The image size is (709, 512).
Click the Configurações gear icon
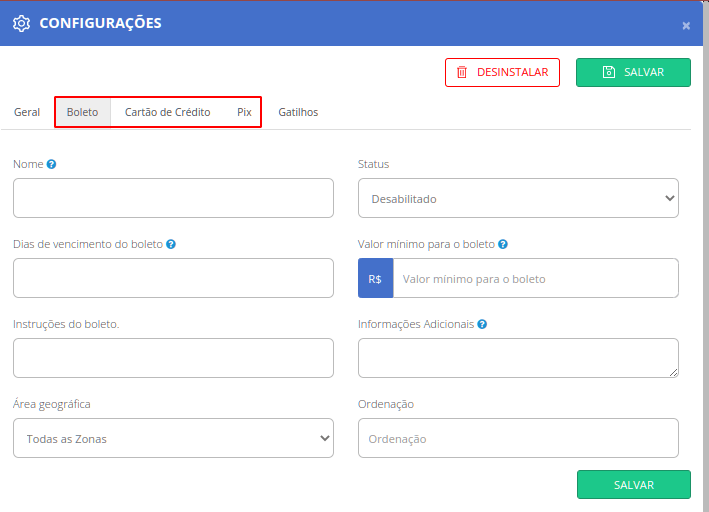[x=21, y=24]
